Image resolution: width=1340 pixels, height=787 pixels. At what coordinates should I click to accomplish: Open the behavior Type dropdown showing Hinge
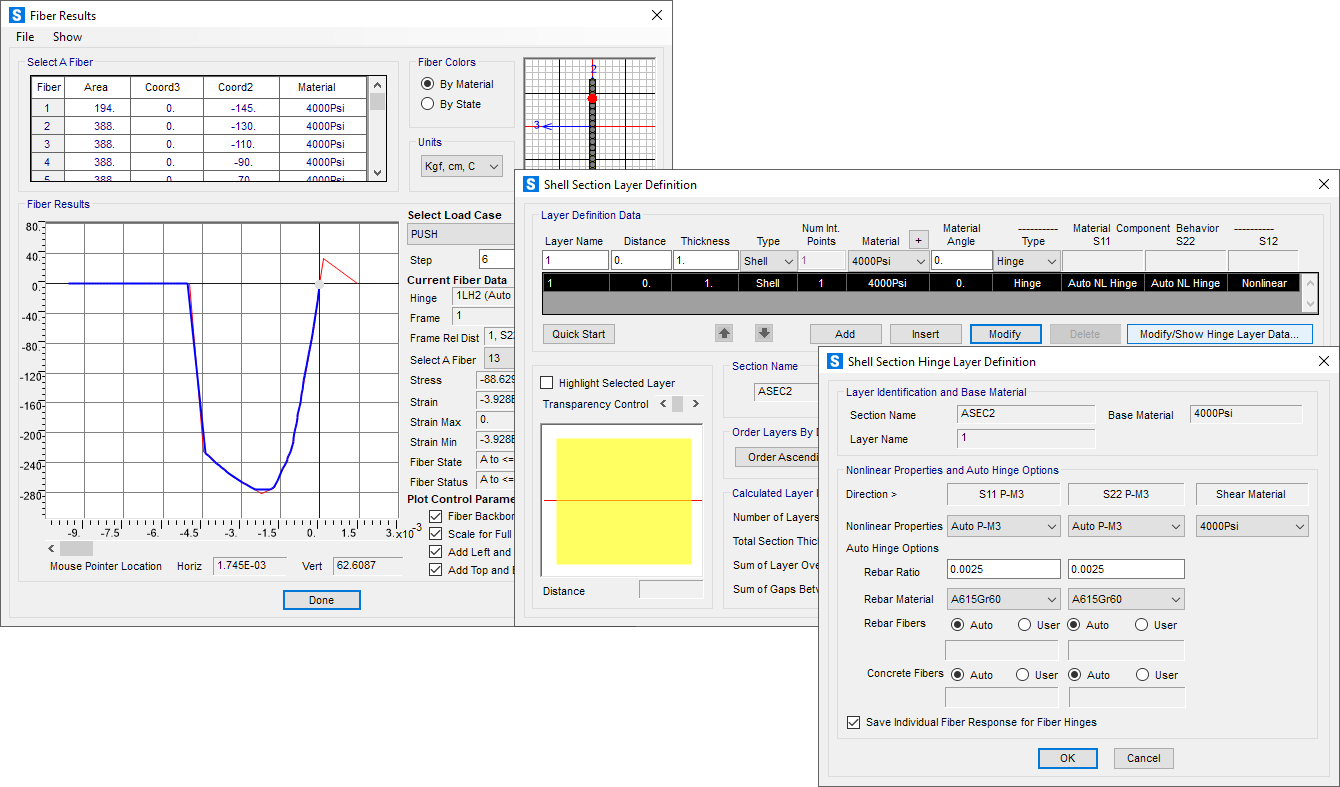(1027, 261)
